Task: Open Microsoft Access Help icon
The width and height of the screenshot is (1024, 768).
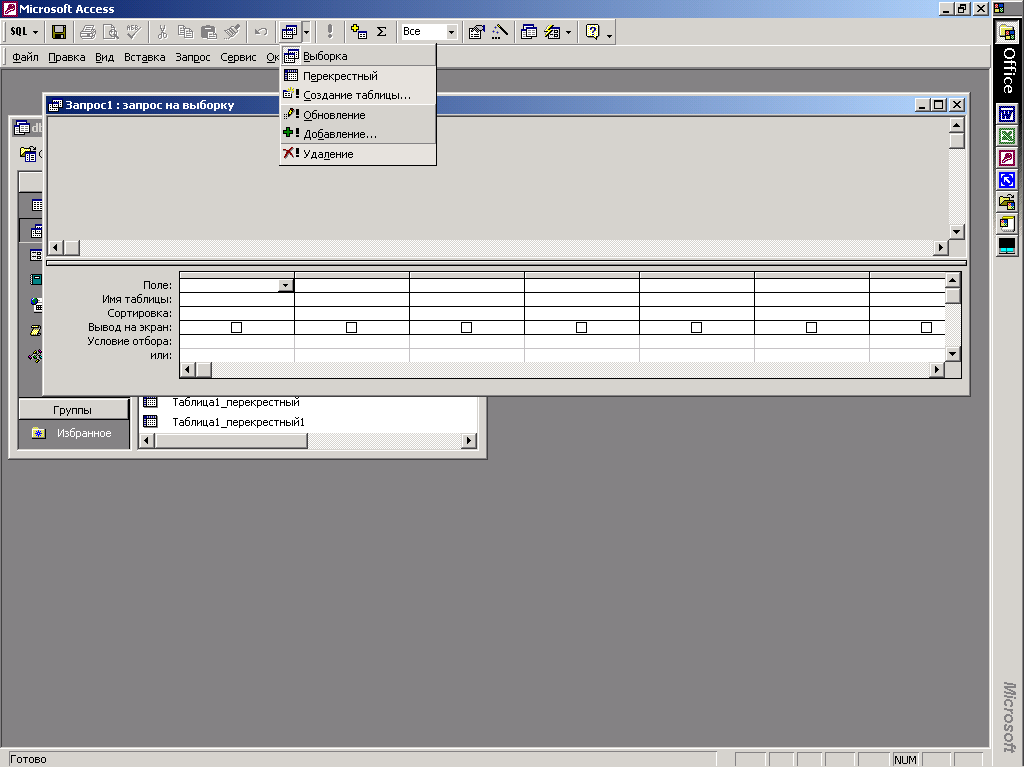Action: tap(592, 31)
